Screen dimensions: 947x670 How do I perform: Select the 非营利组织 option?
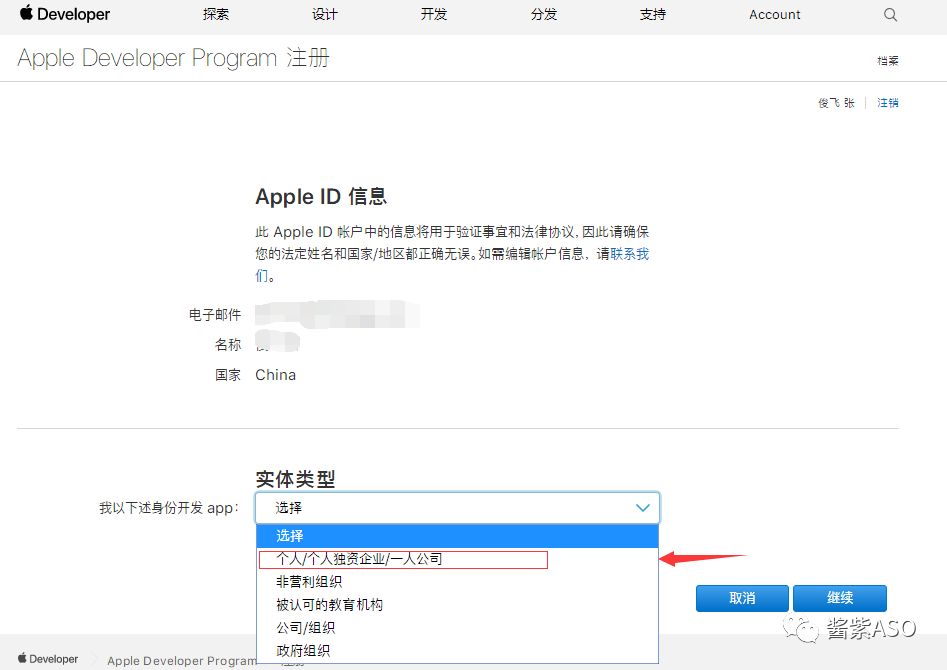point(457,582)
